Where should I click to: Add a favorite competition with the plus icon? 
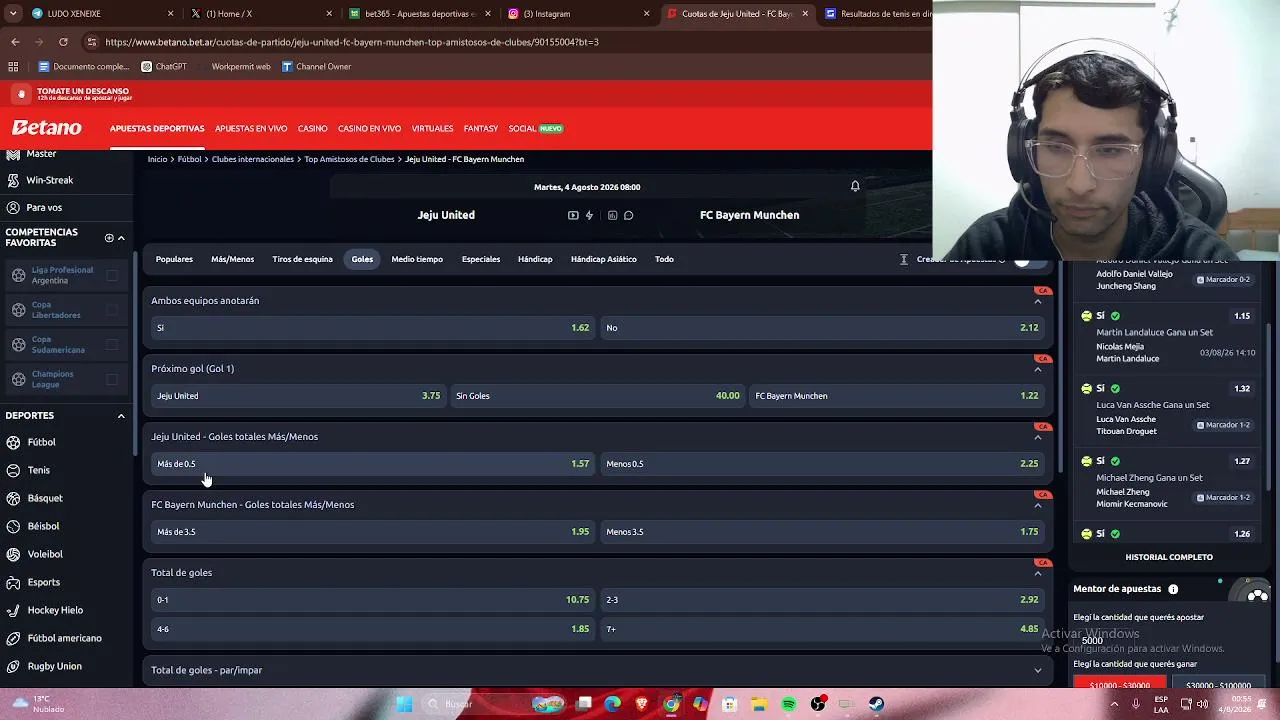(x=109, y=238)
